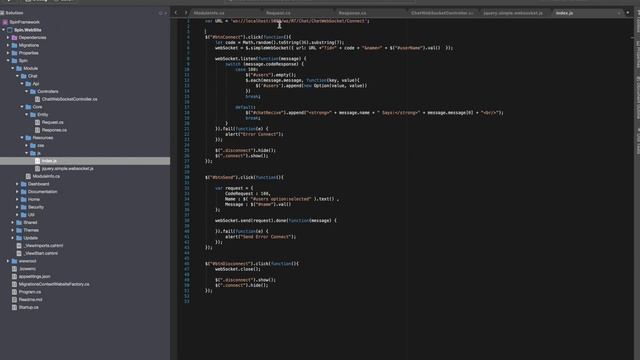Expand the Migrations folder arrow
Screen dimensions: 640x360
[x=8, y=45]
